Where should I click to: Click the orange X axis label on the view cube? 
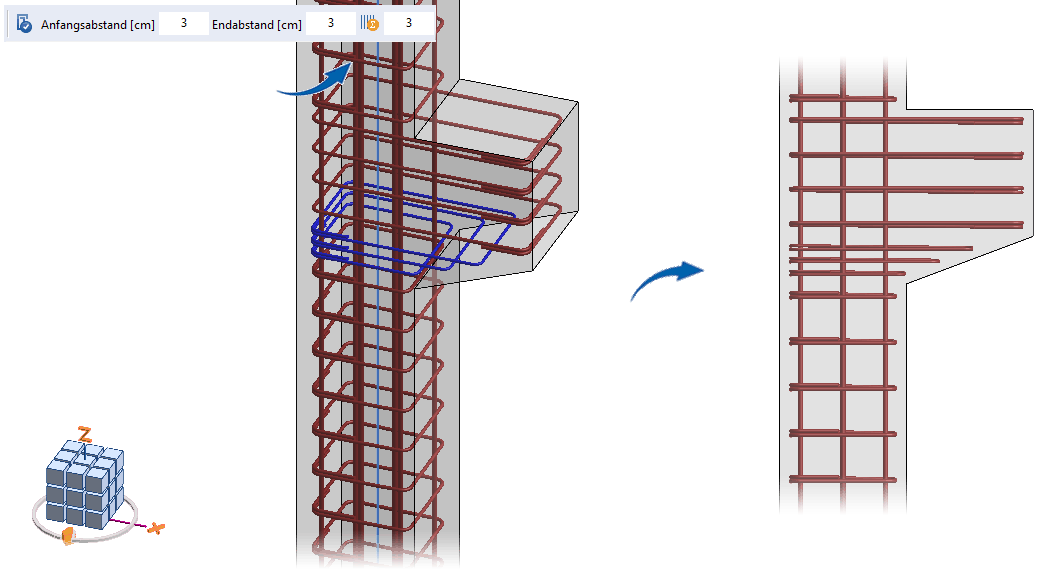[x=156, y=528]
